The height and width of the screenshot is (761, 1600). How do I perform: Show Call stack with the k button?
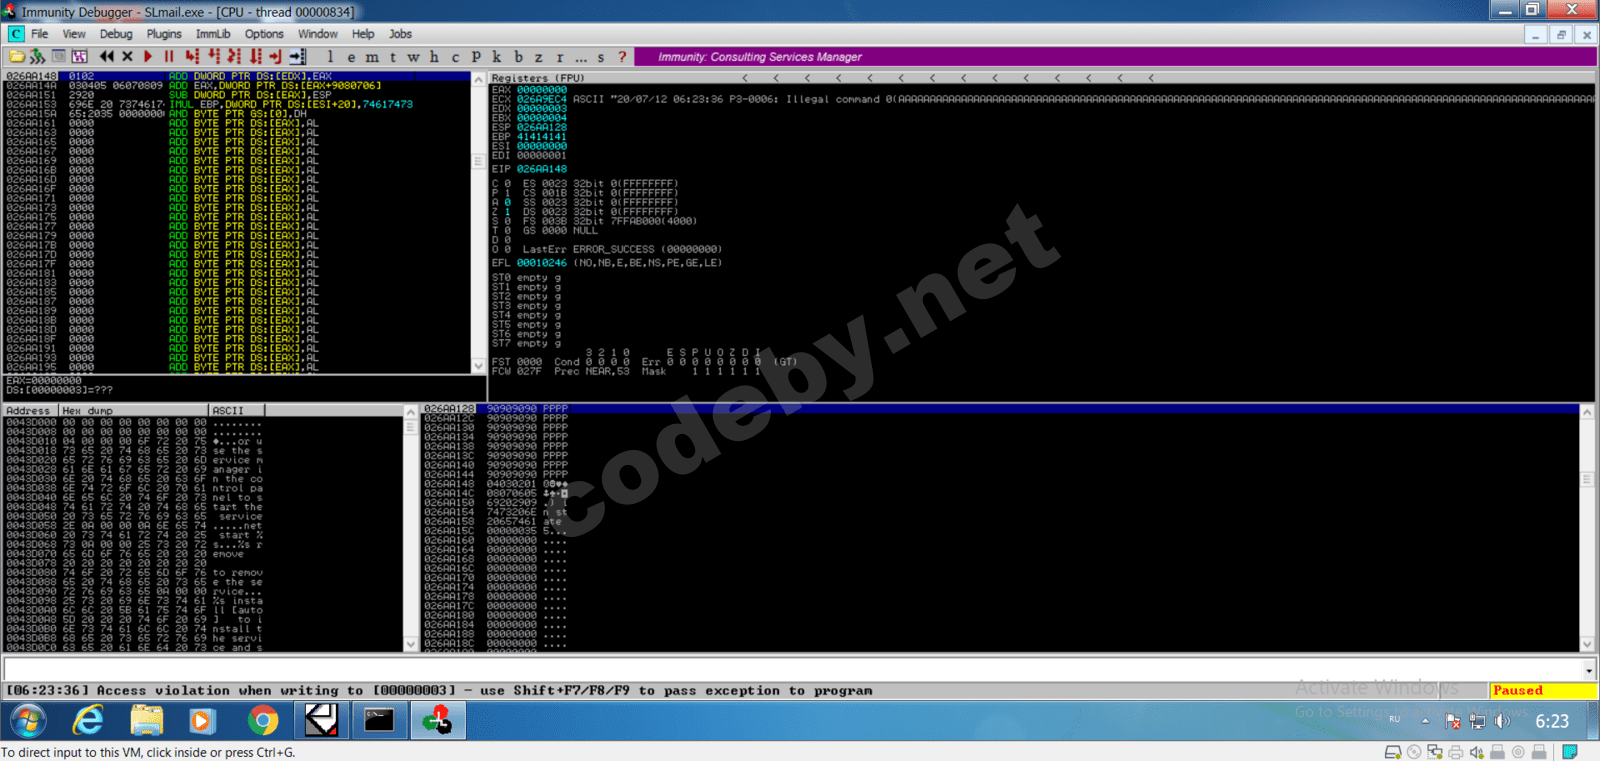click(x=497, y=57)
